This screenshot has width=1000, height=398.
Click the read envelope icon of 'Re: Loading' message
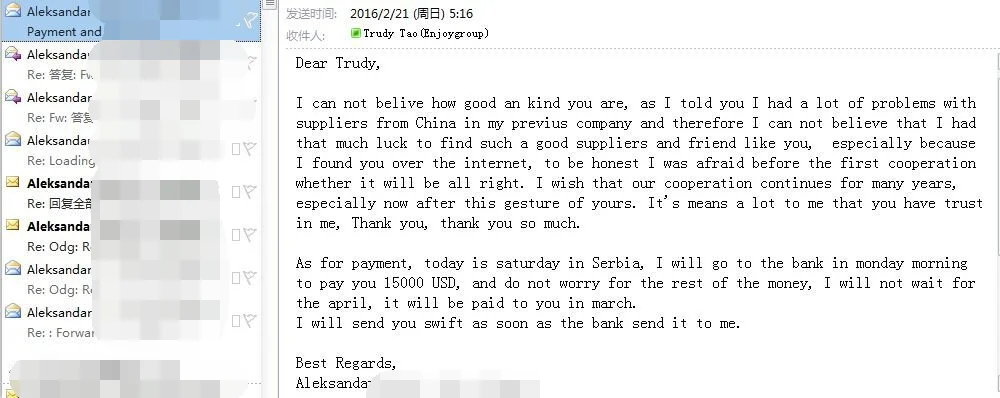point(13,139)
